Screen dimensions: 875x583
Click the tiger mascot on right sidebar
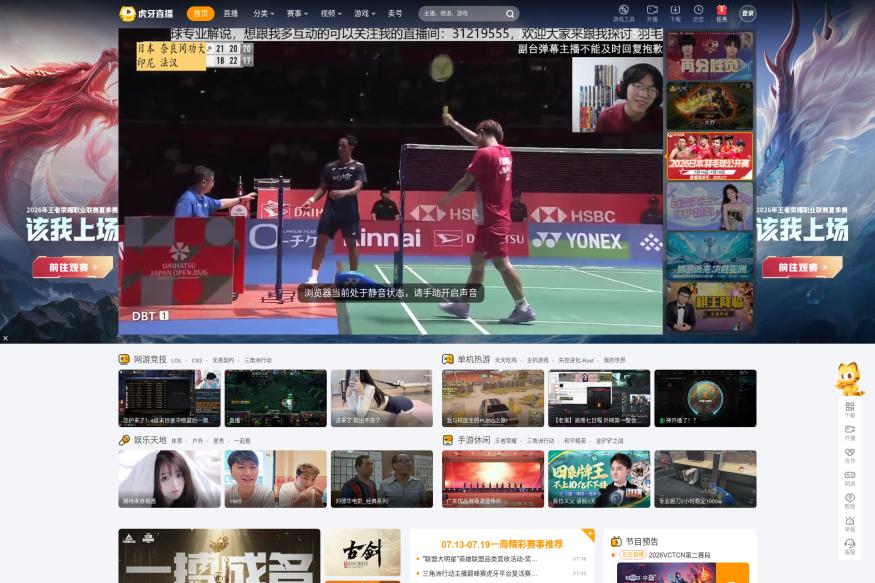[849, 379]
